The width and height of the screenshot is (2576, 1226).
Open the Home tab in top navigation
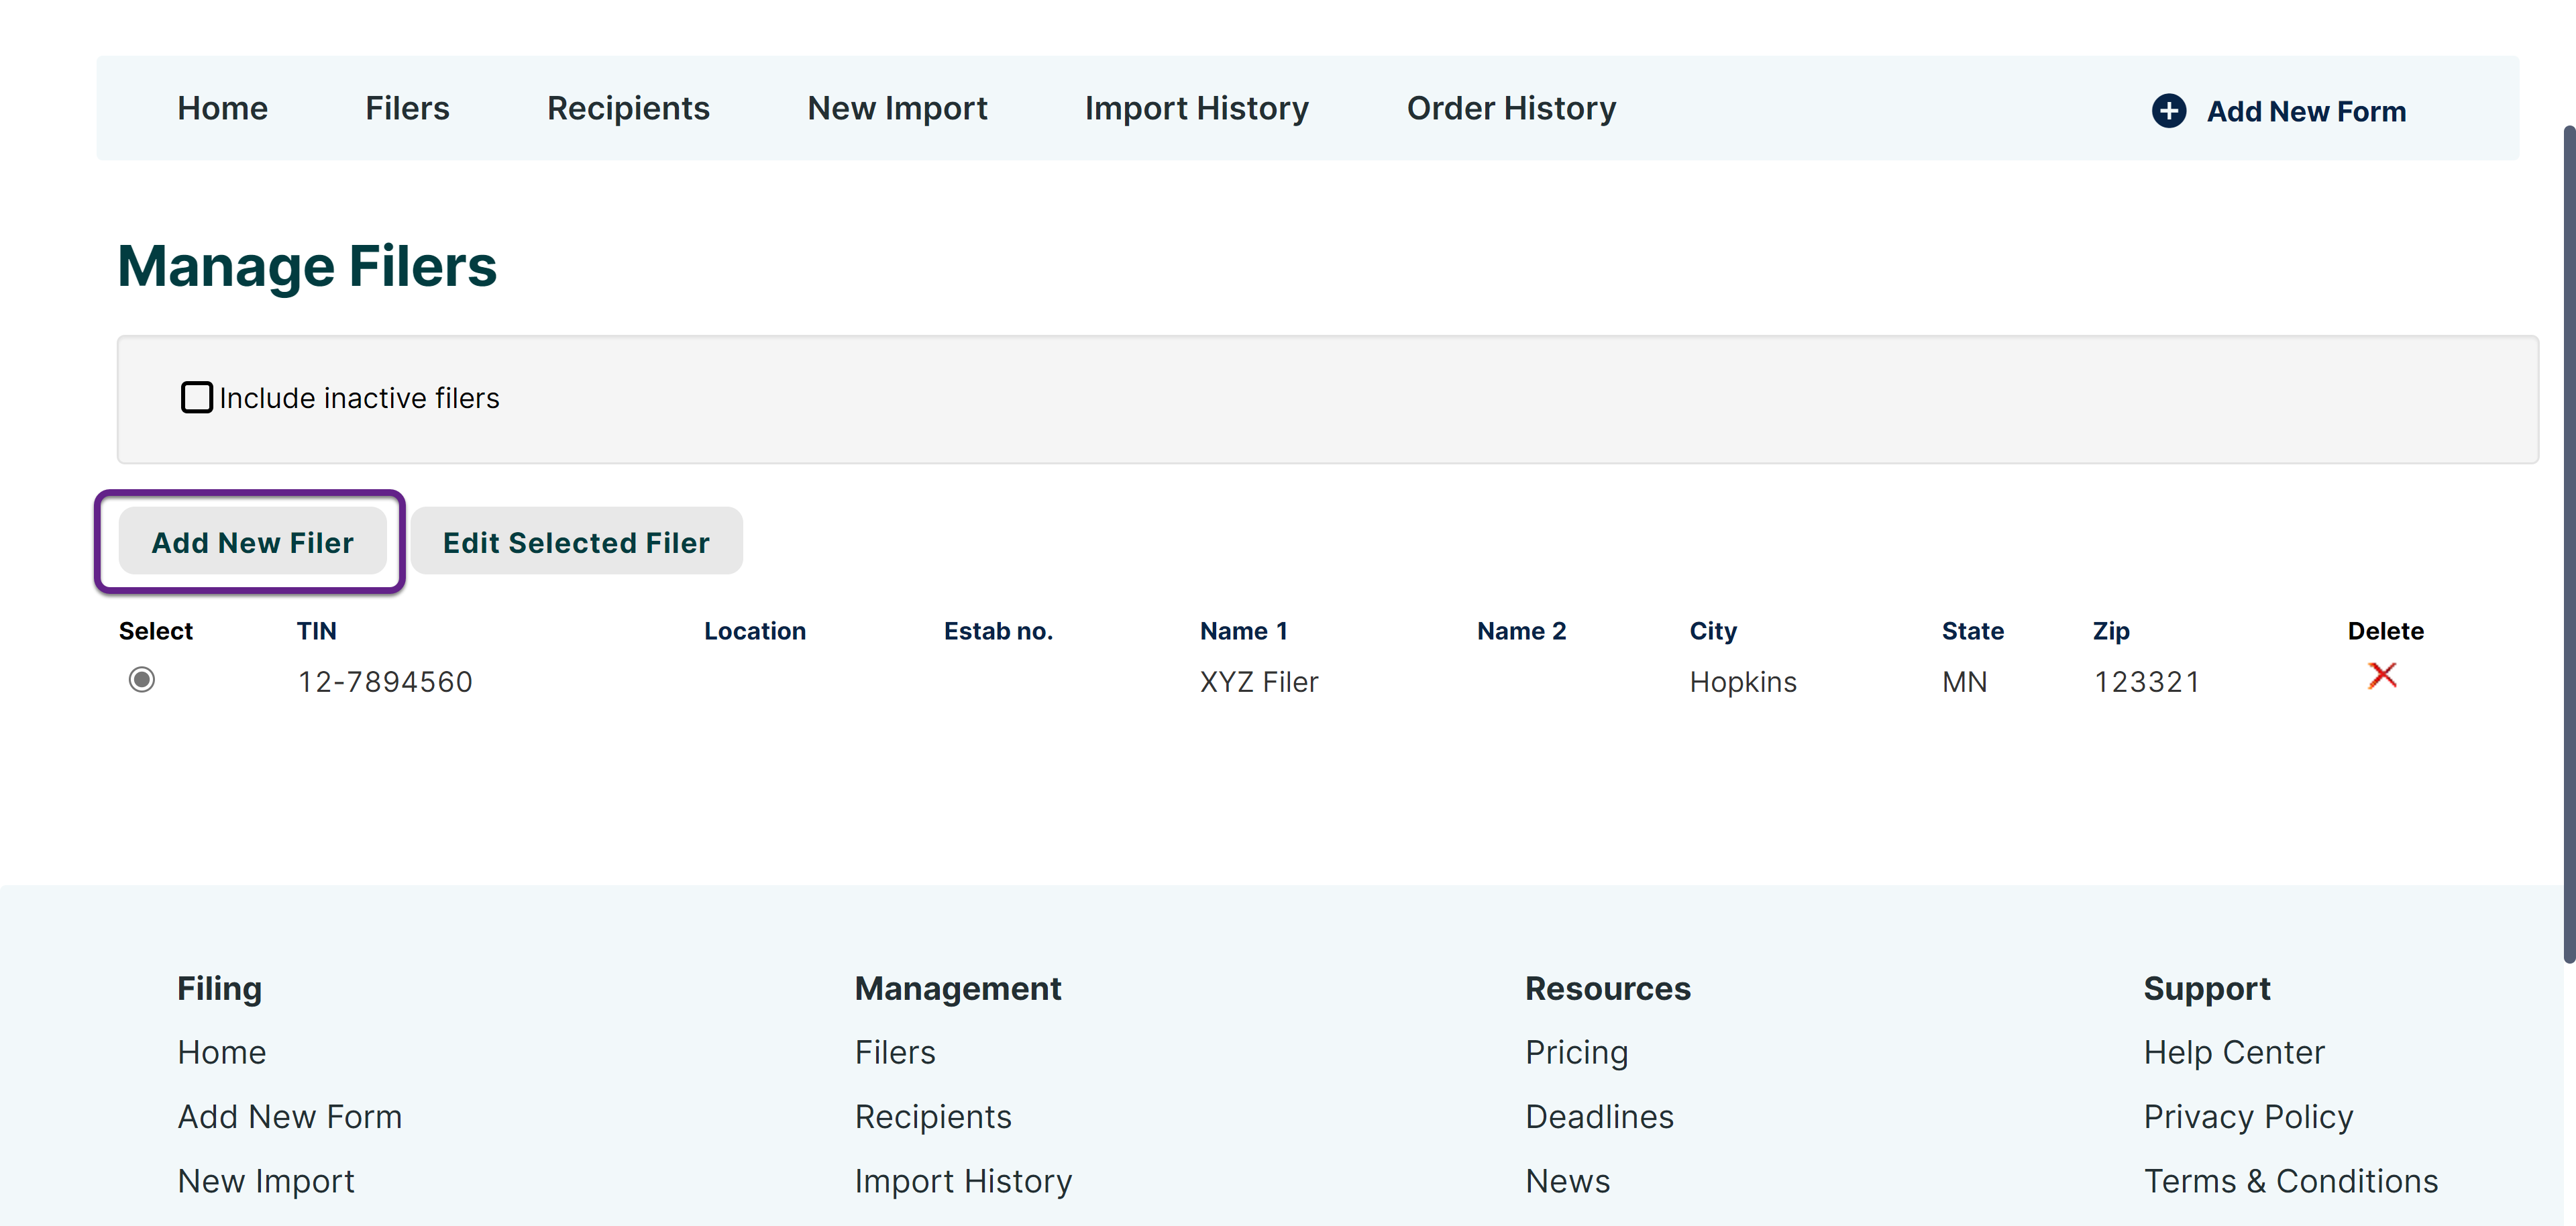(222, 108)
